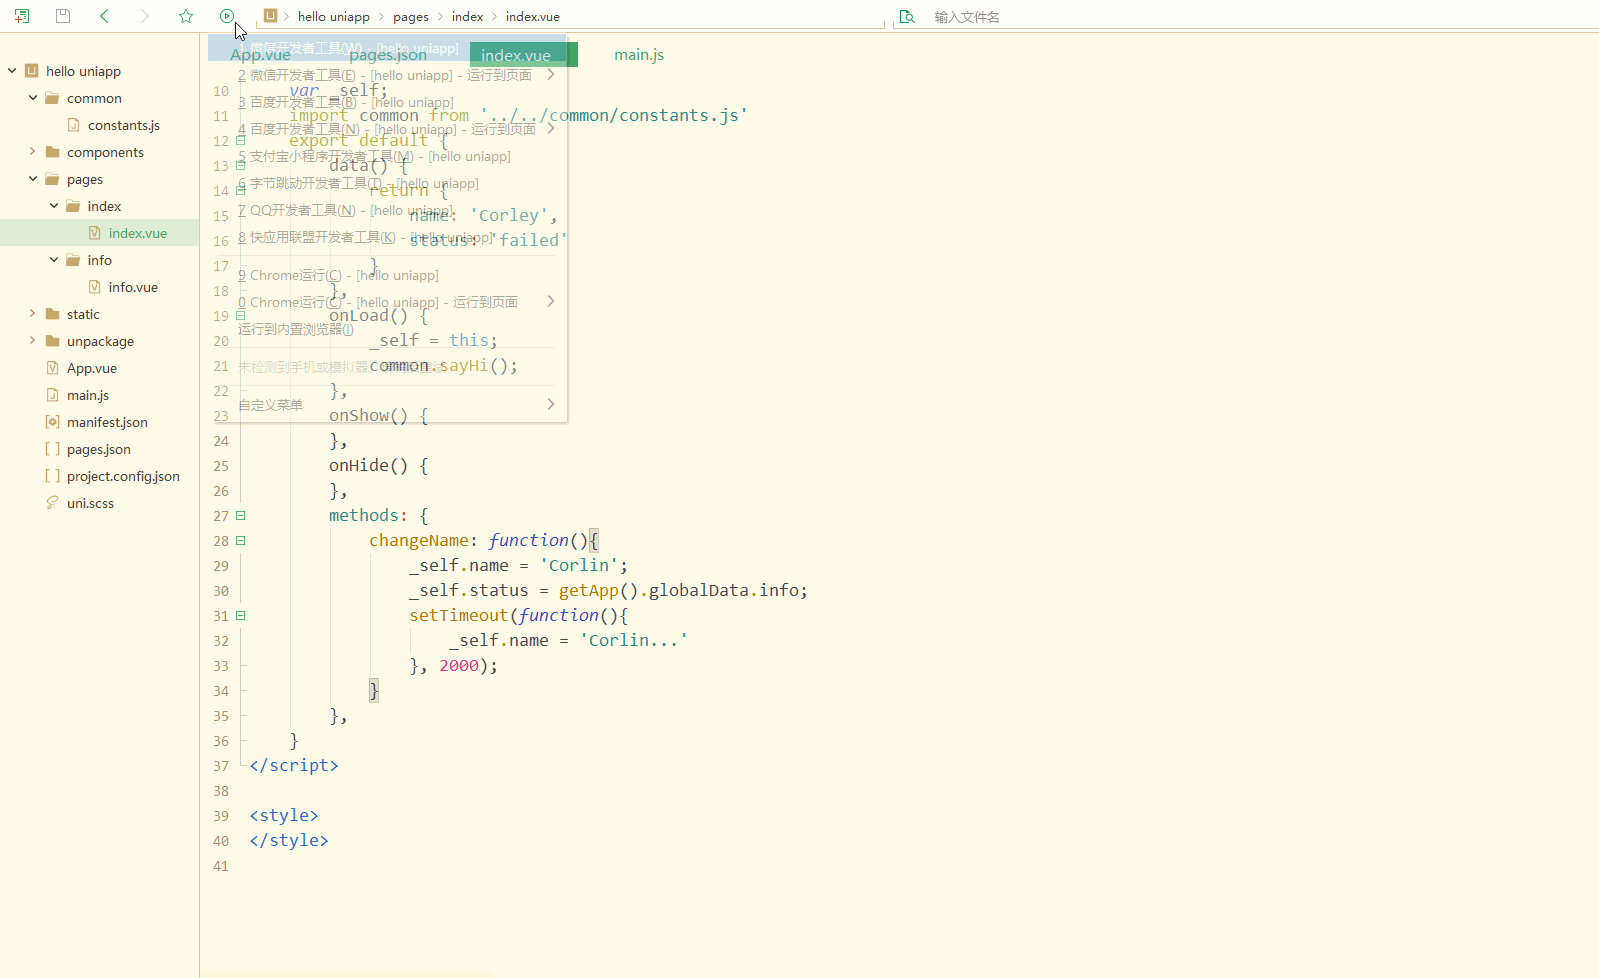Choose 运行到内置浏览器 from the run menu
The width and height of the screenshot is (1599, 978).
[387, 329]
